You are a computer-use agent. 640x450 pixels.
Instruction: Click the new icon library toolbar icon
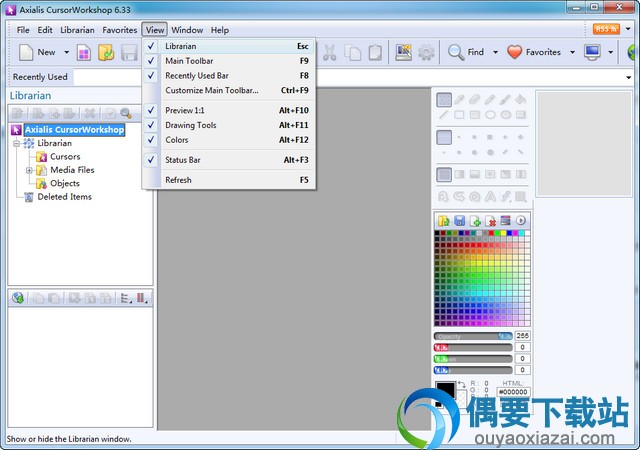84,53
